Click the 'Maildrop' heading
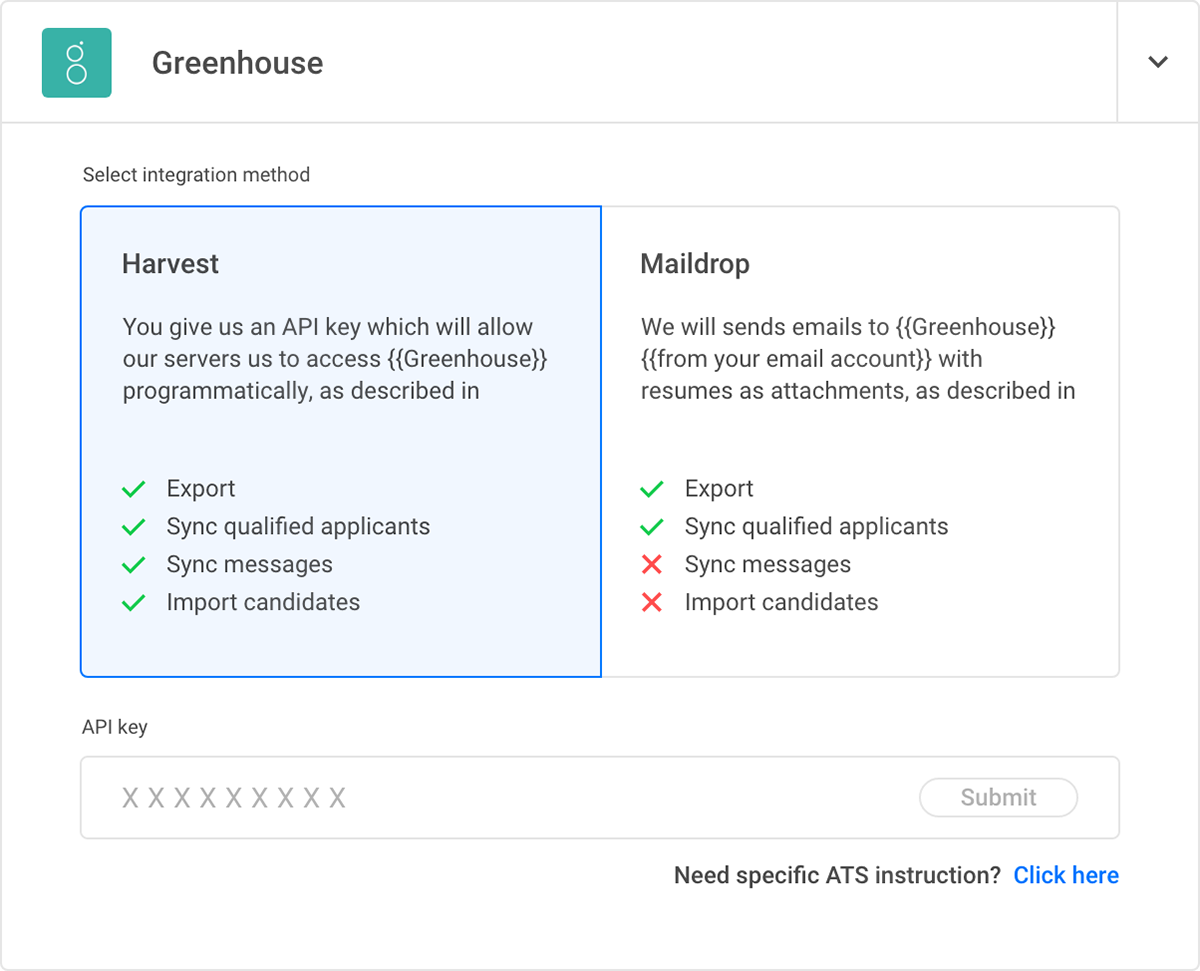This screenshot has height=971, width=1200. [x=695, y=264]
